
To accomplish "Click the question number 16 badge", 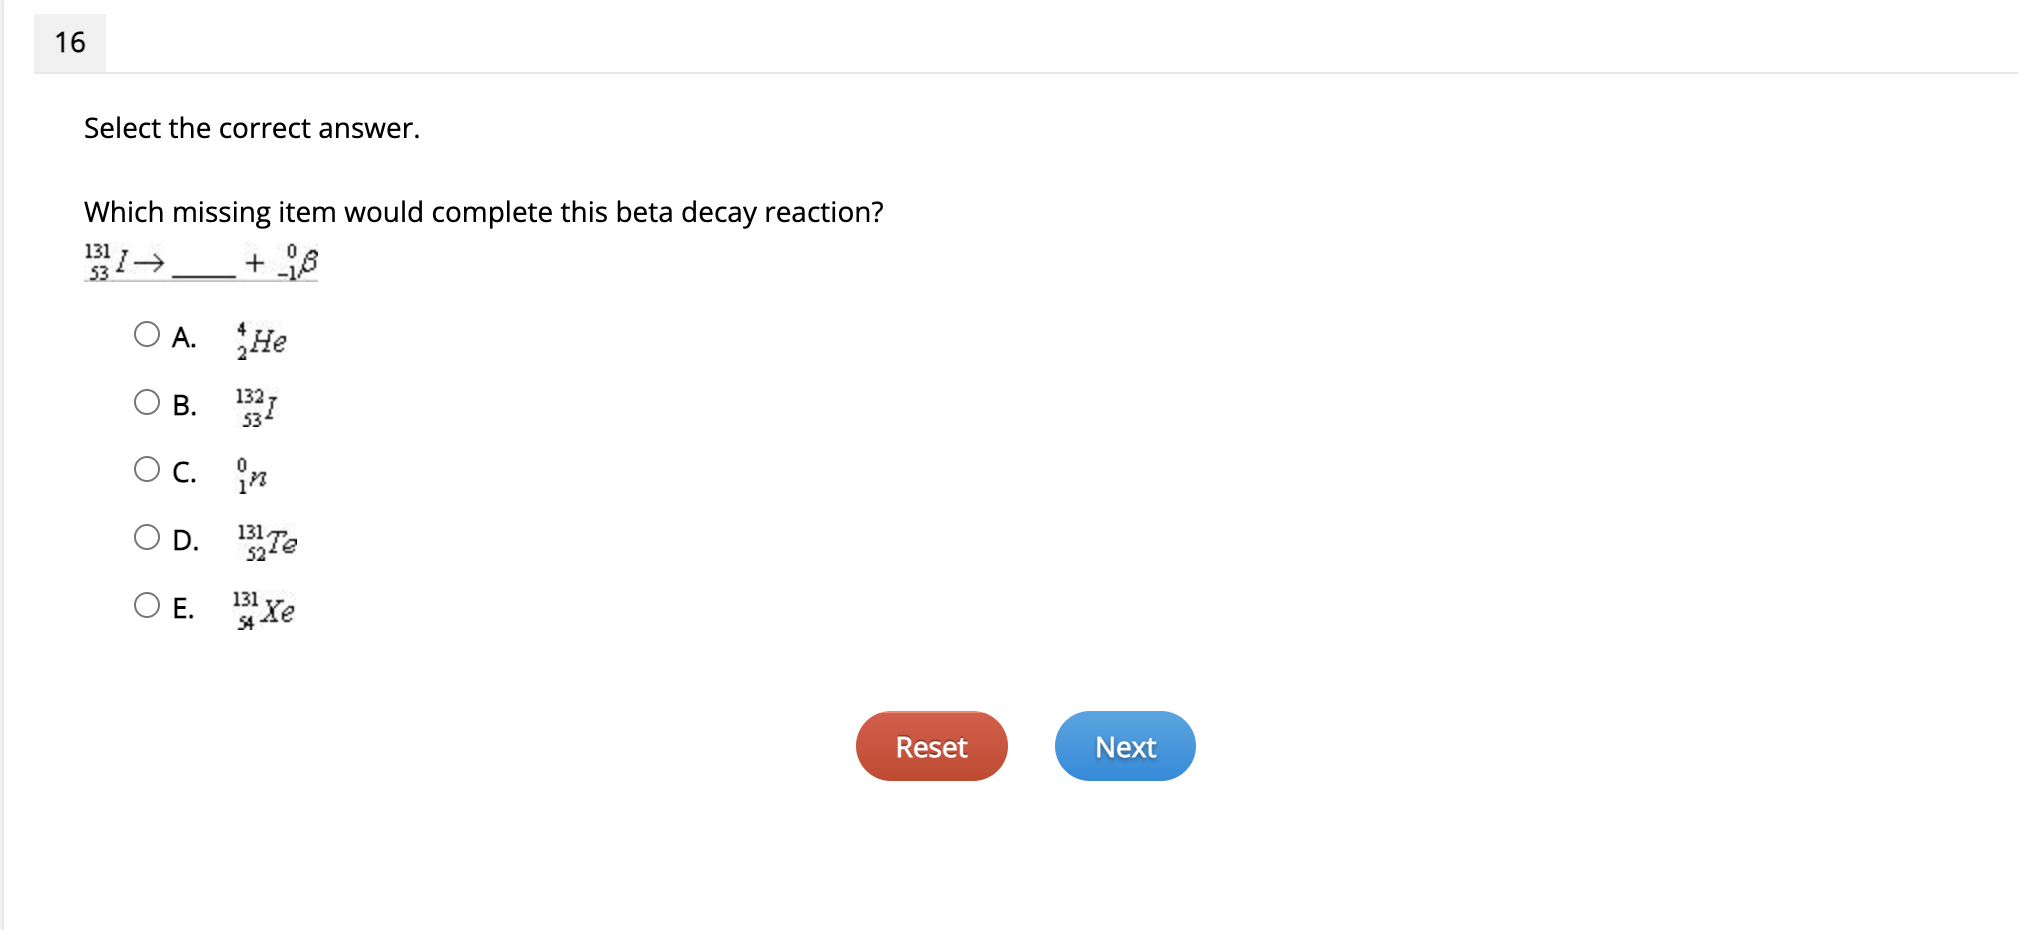I will (70, 42).
